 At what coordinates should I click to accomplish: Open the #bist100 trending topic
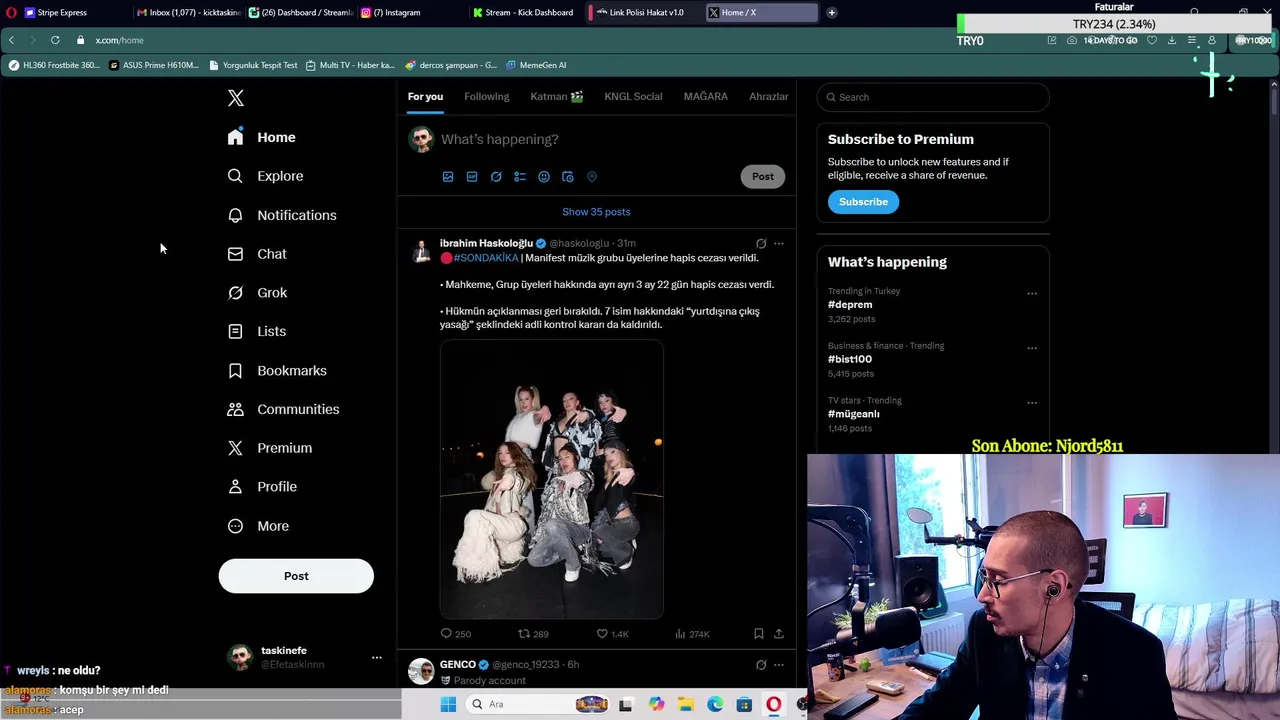[850, 359]
